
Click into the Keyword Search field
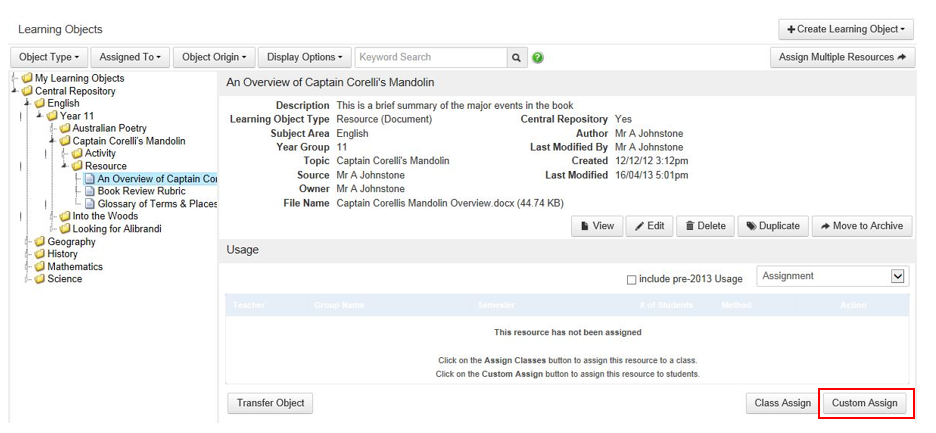point(430,58)
